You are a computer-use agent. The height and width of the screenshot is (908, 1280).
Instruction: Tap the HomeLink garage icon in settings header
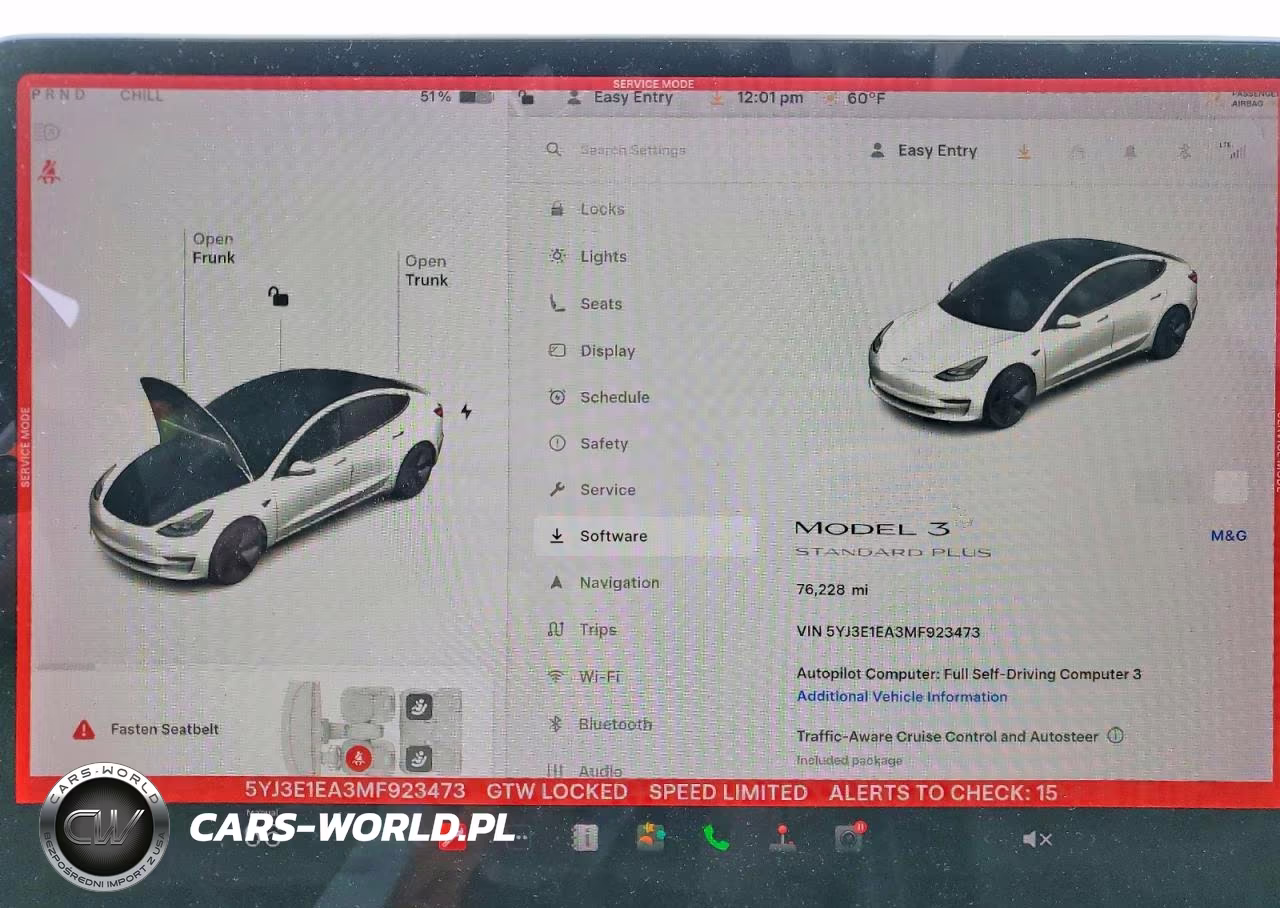(1078, 152)
